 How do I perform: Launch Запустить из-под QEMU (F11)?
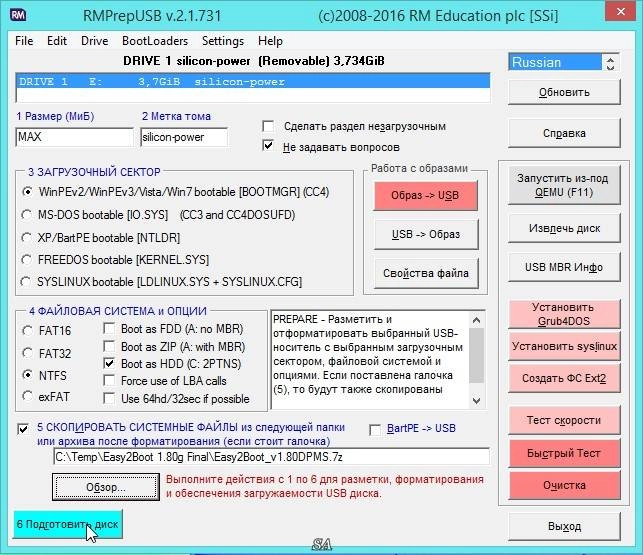(564, 185)
